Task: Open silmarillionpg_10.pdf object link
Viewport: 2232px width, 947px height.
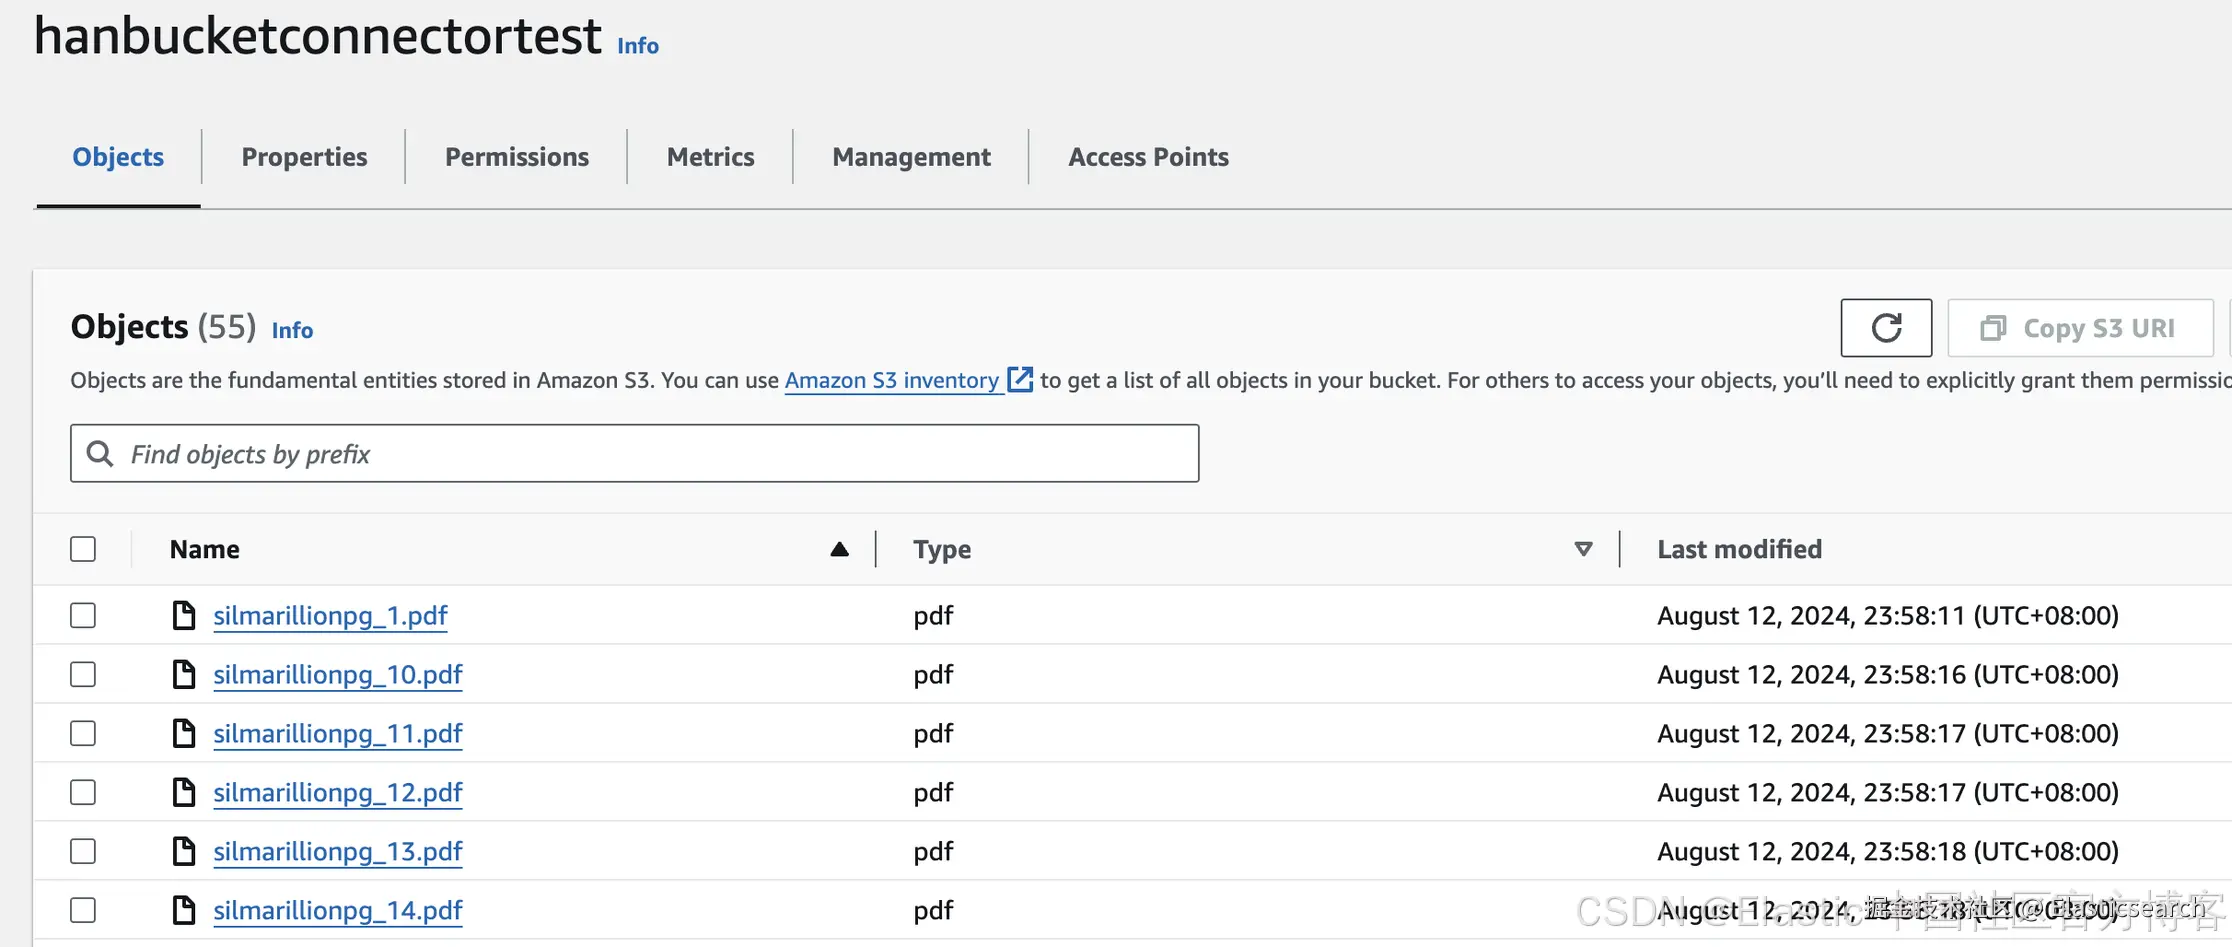Action: (337, 674)
